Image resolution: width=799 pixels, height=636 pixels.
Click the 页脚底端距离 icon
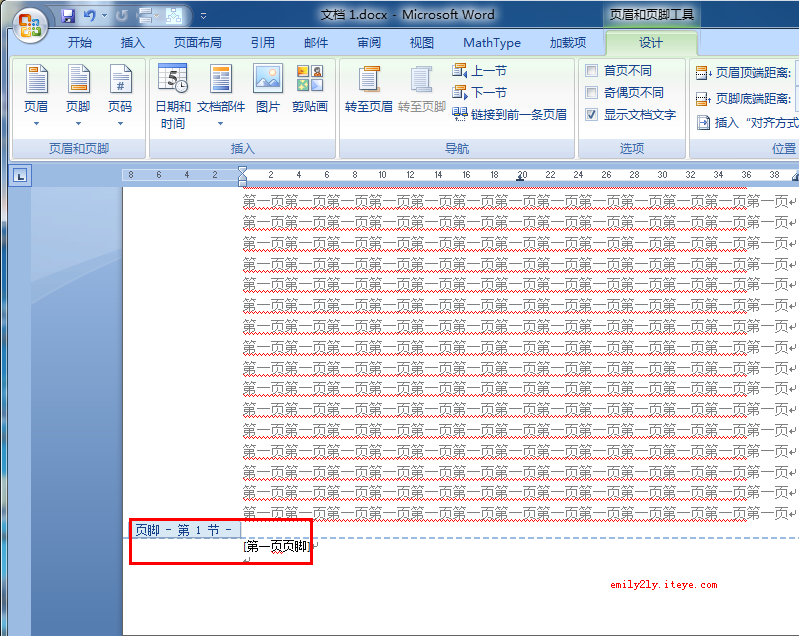tap(703, 98)
